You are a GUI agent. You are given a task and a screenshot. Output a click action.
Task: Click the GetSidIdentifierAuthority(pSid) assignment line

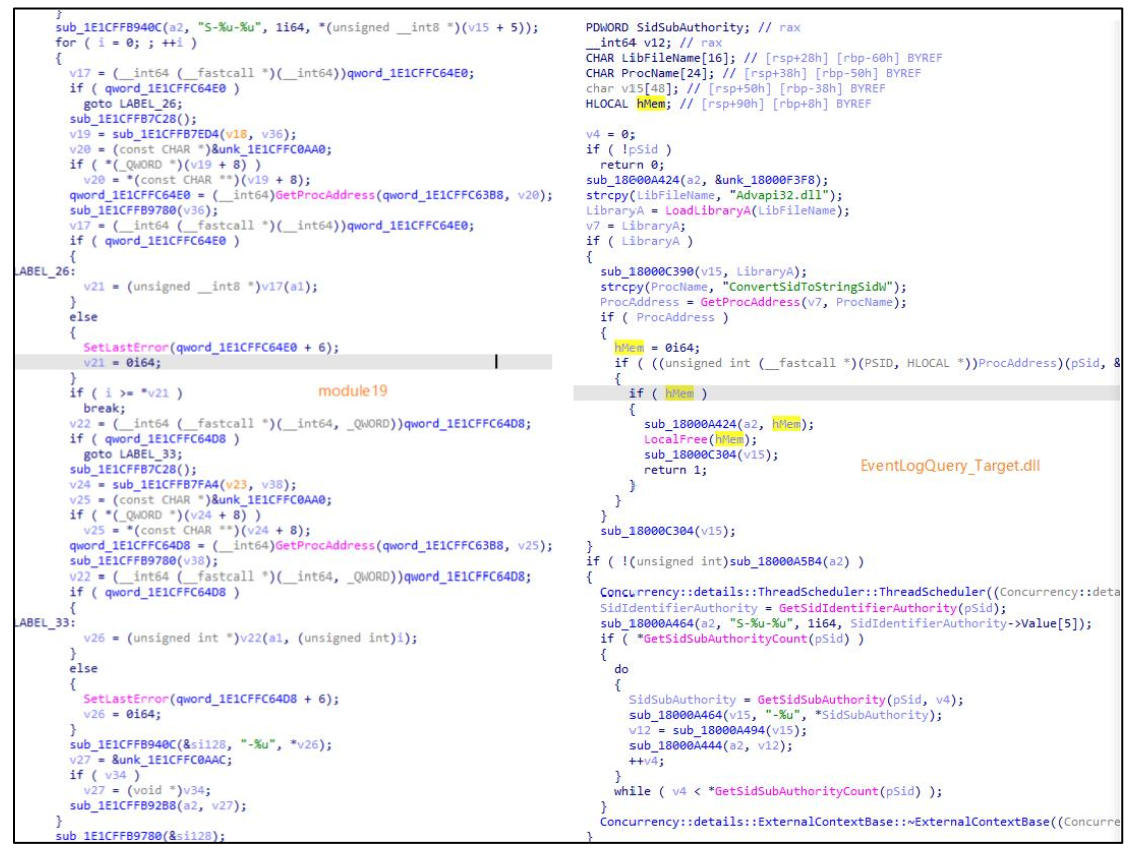coord(803,608)
